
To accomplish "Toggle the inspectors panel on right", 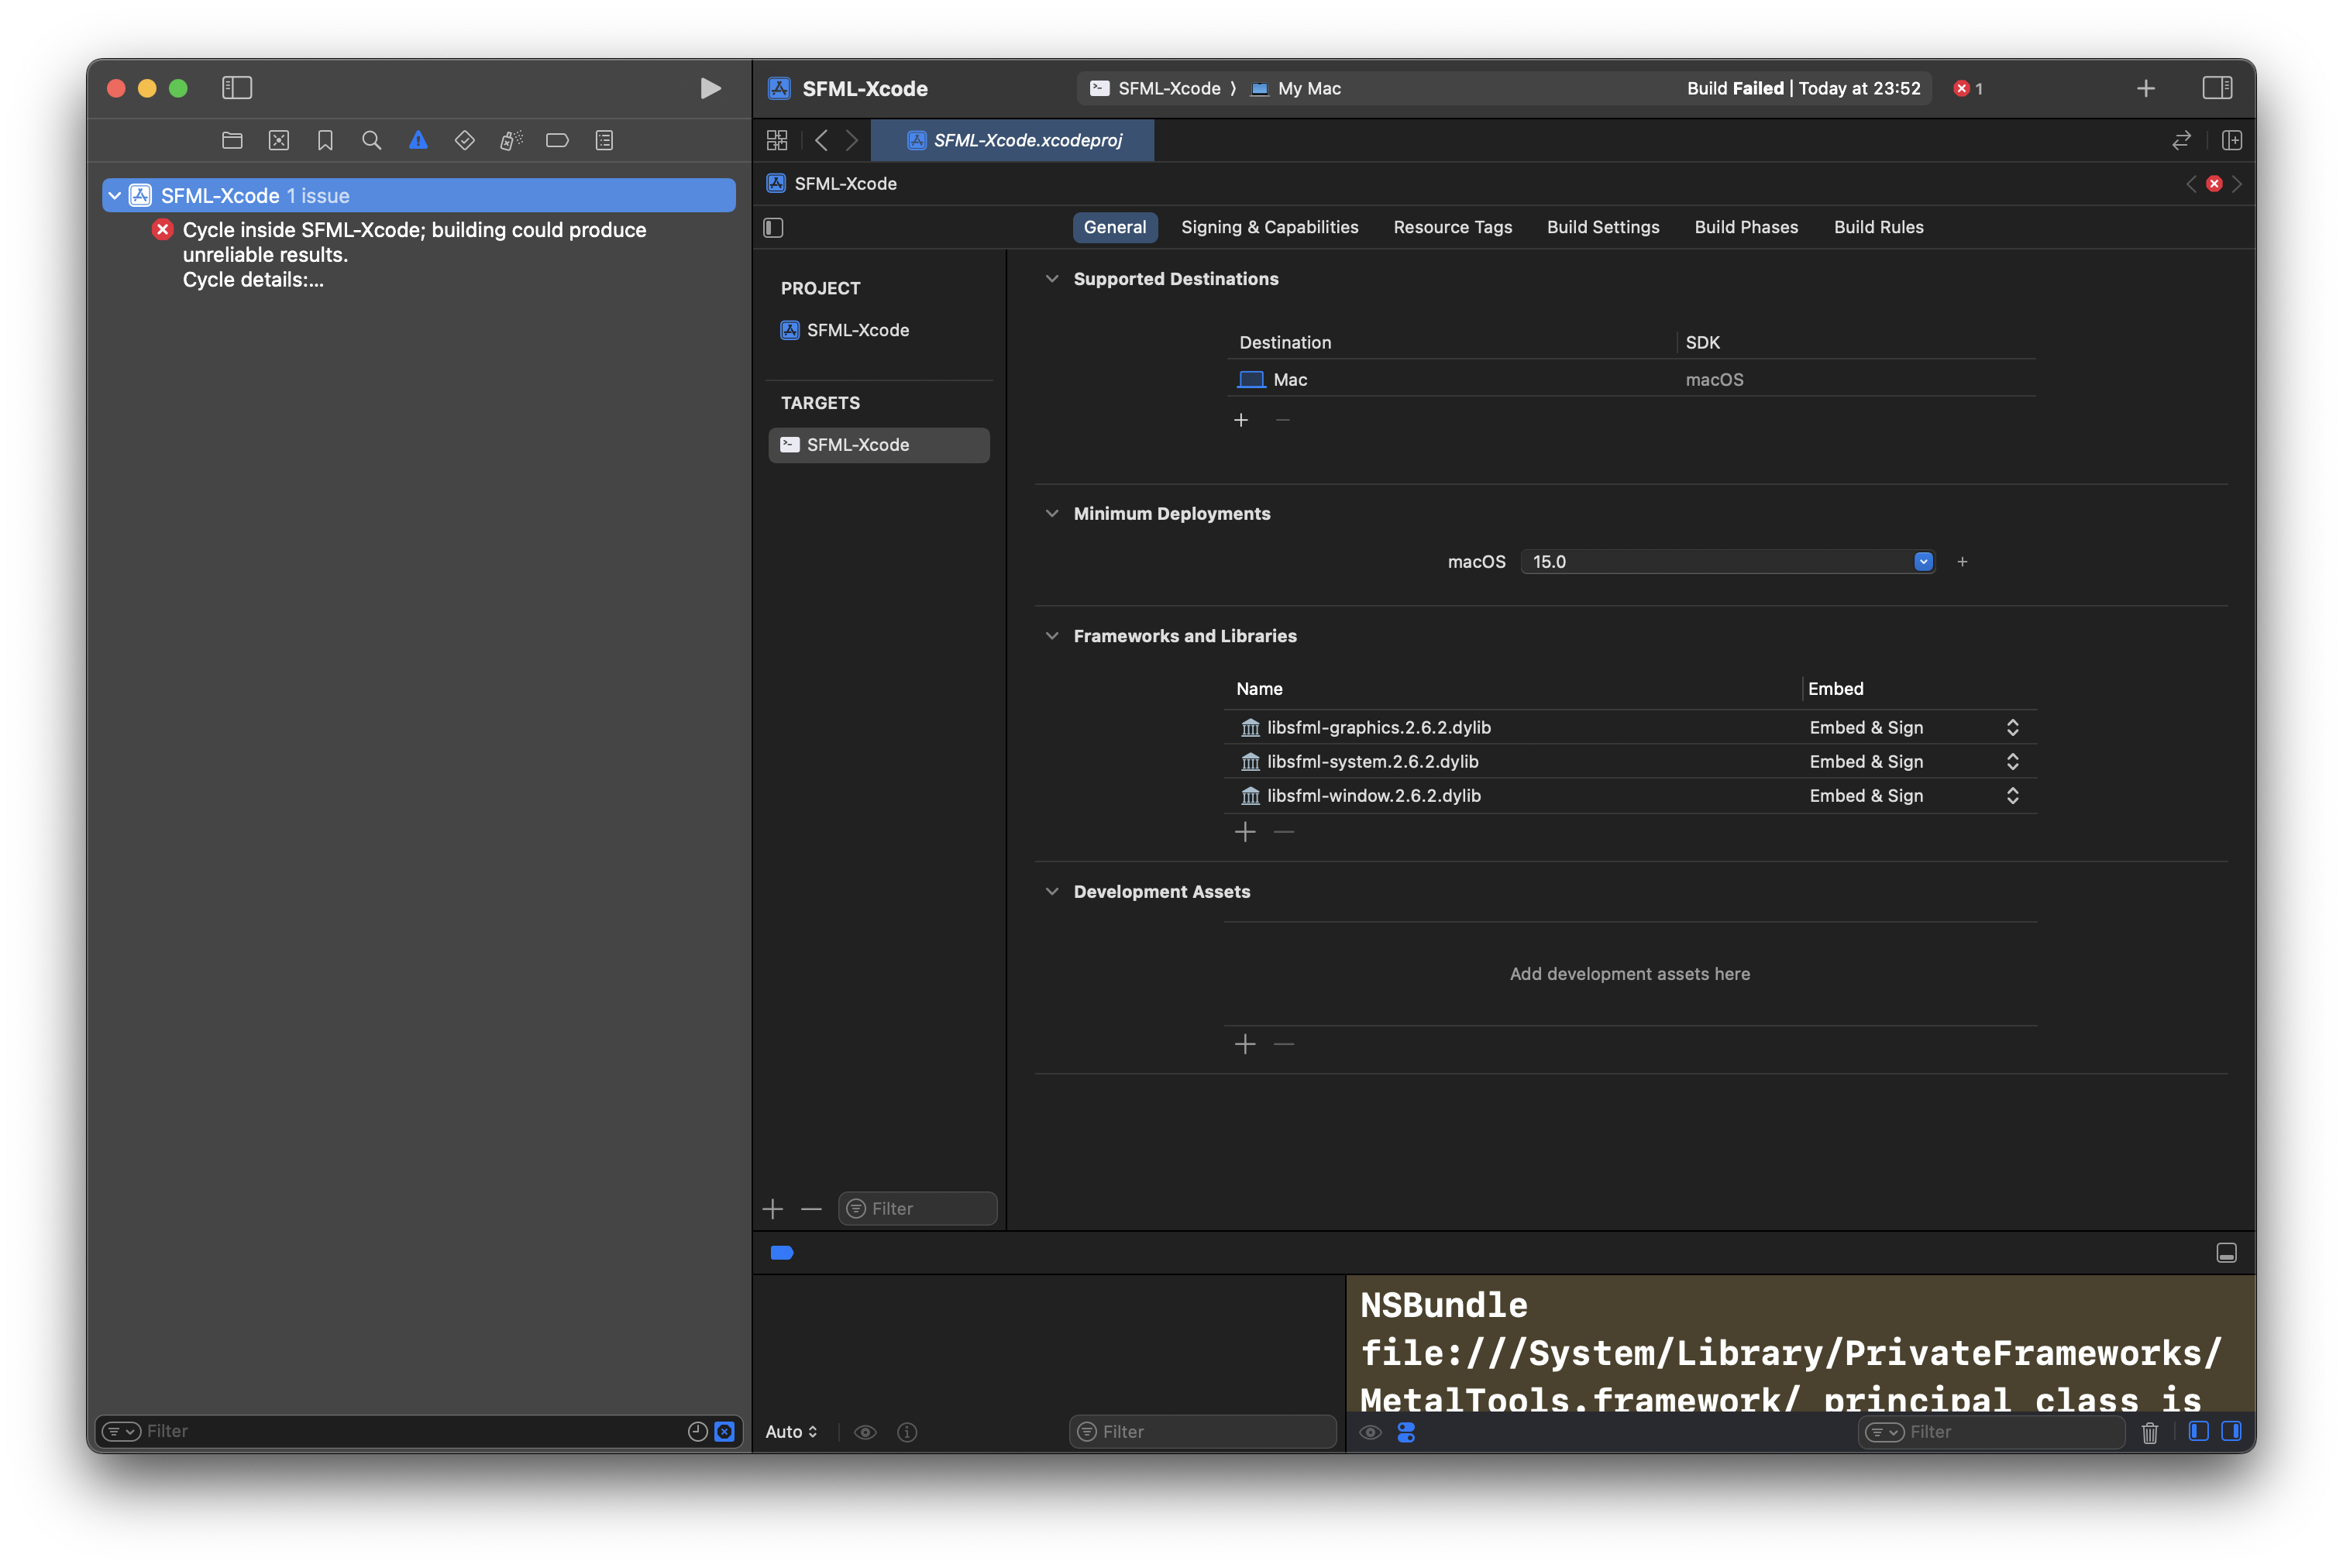I will tap(2217, 88).
